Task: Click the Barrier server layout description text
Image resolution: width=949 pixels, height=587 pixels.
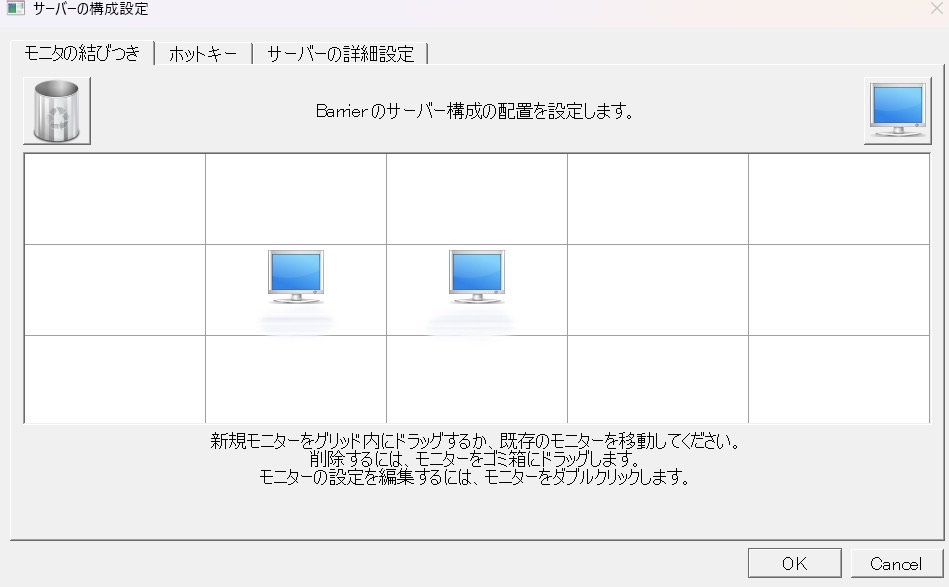Action: (x=474, y=111)
